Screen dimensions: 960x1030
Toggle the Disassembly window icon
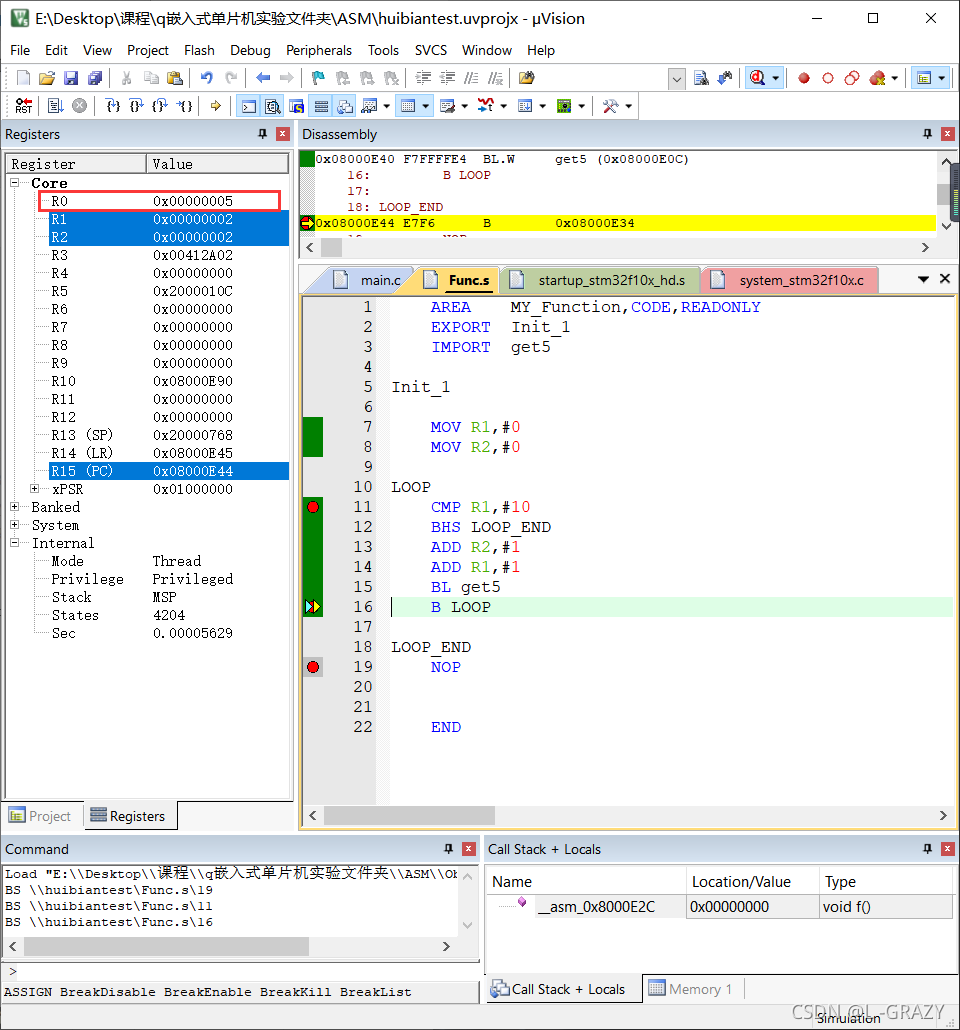(273, 106)
